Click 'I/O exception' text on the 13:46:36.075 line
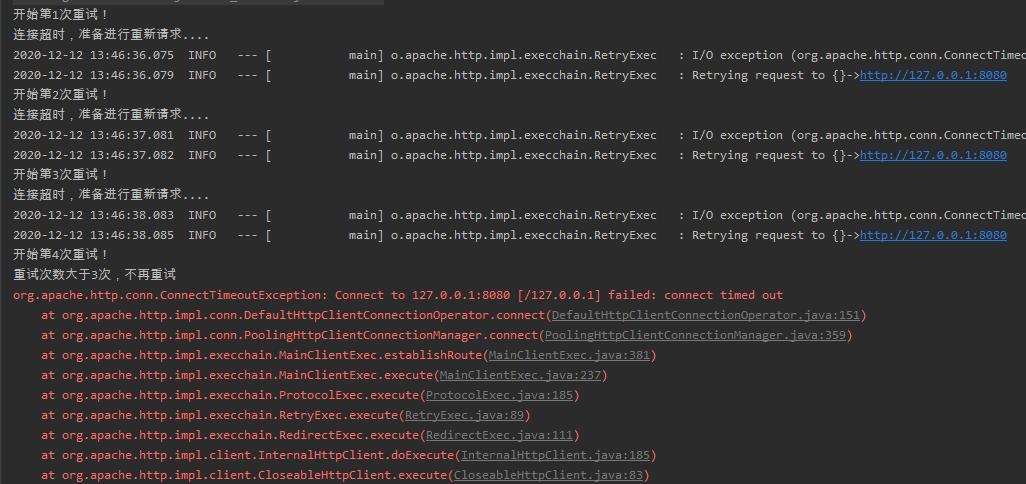This screenshot has height=484, width=1026. (737, 56)
